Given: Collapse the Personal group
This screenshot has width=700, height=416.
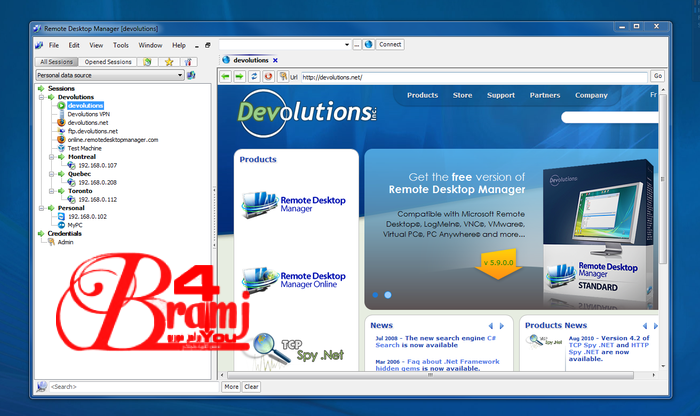Looking at the screenshot, I should 41,208.
